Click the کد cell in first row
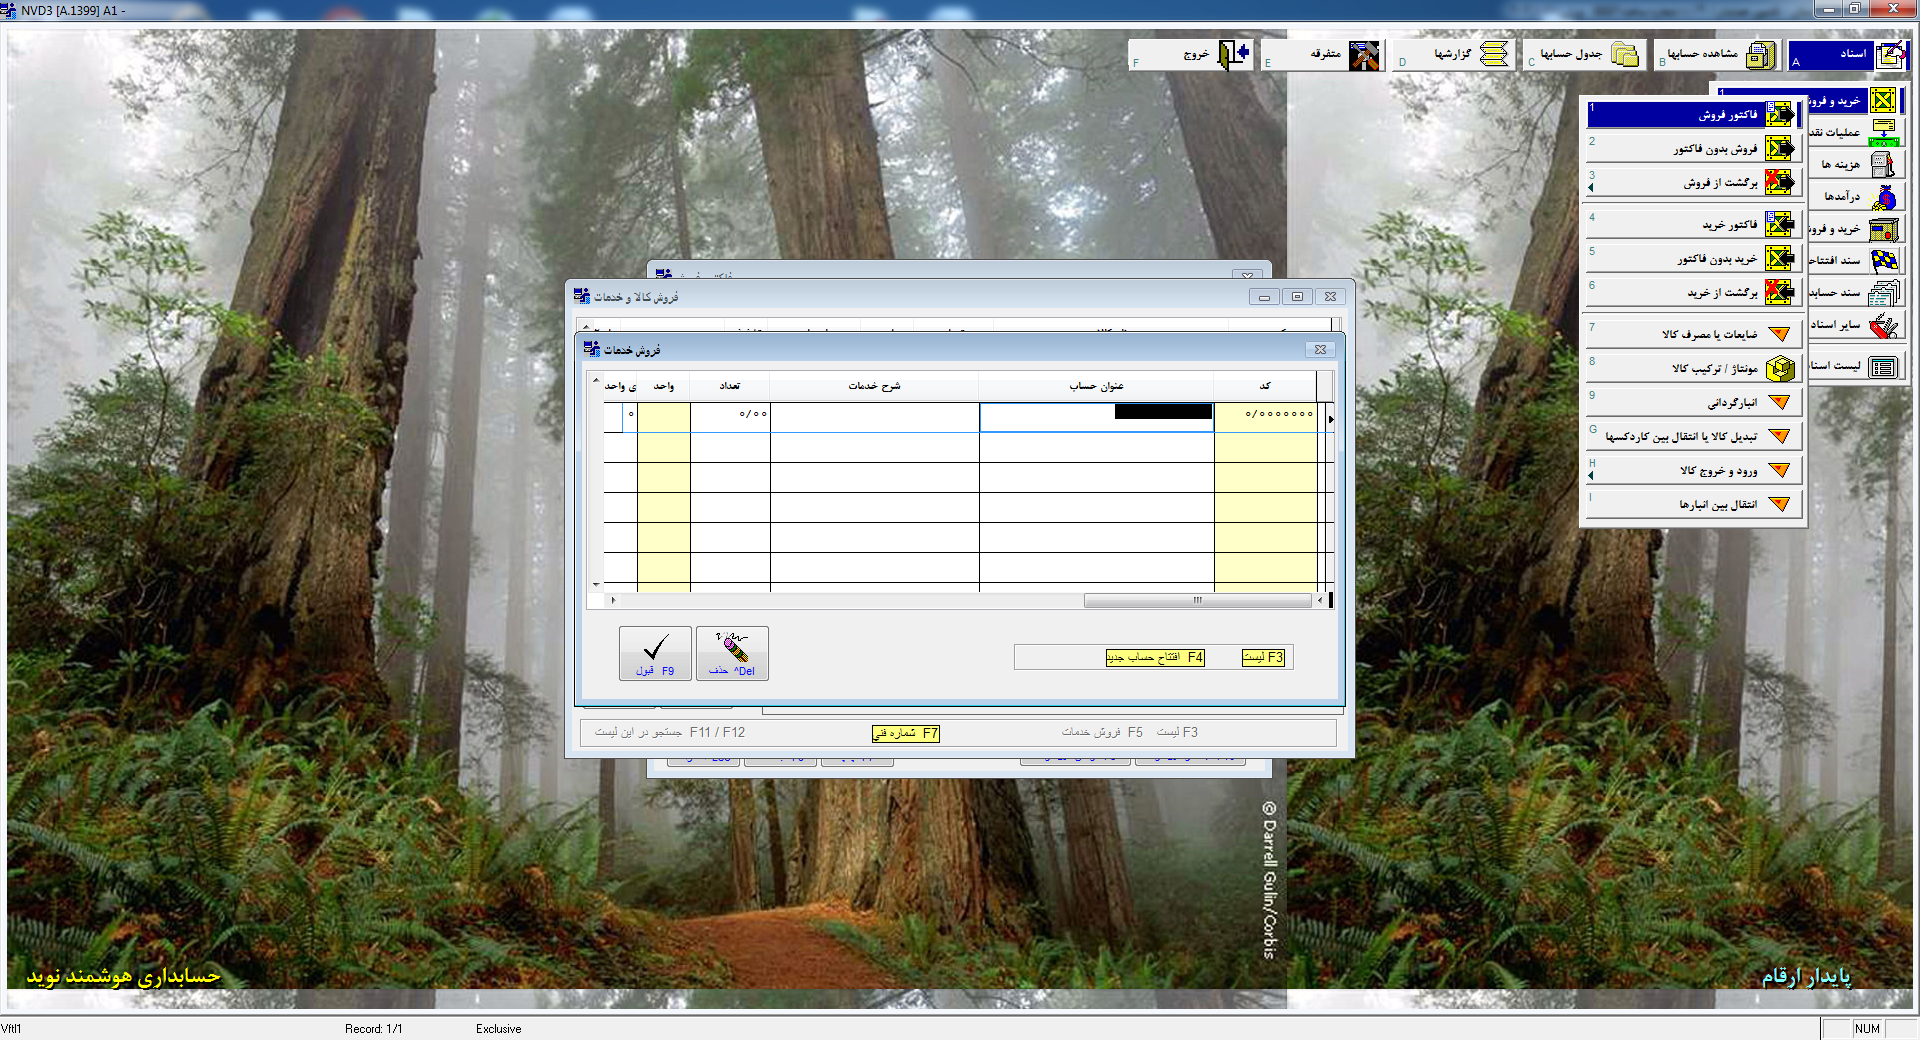Image resolution: width=1920 pixels, height=1040 pixels. [x=1266, y=417]
